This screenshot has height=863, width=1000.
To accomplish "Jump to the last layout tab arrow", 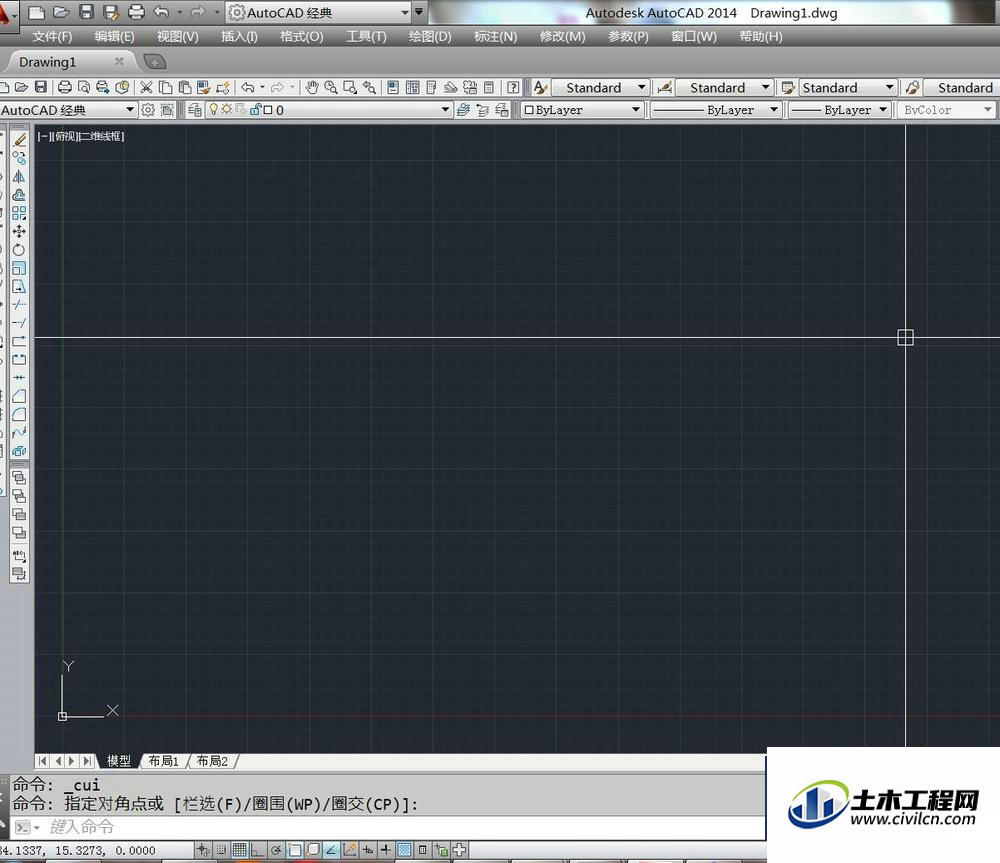I will click(x=87, y=761).
